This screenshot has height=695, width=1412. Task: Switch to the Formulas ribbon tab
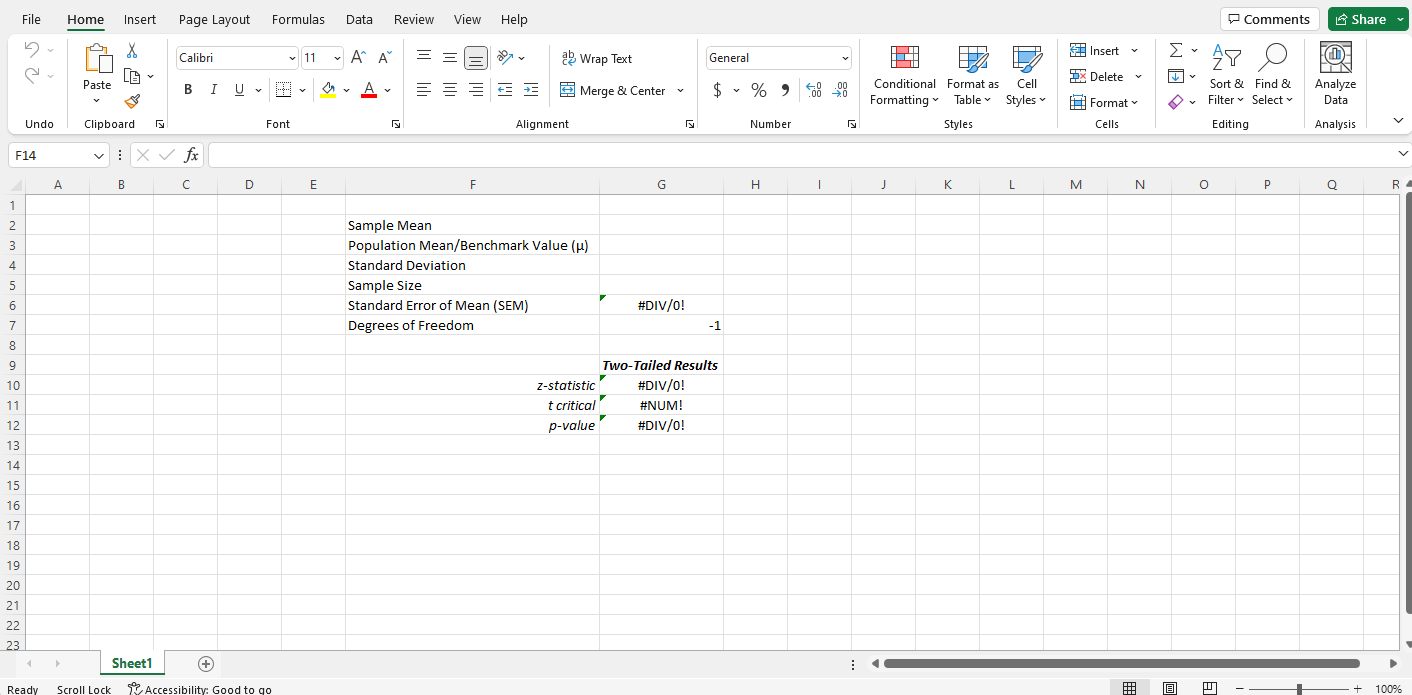(x=298, y=19)
